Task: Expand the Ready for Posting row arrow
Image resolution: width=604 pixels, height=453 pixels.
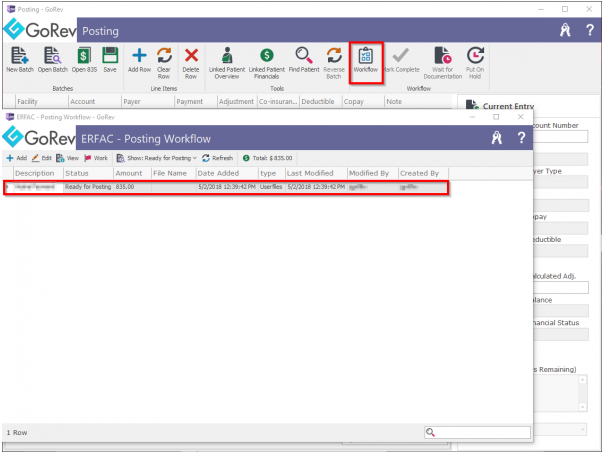Action: (7, 187)
